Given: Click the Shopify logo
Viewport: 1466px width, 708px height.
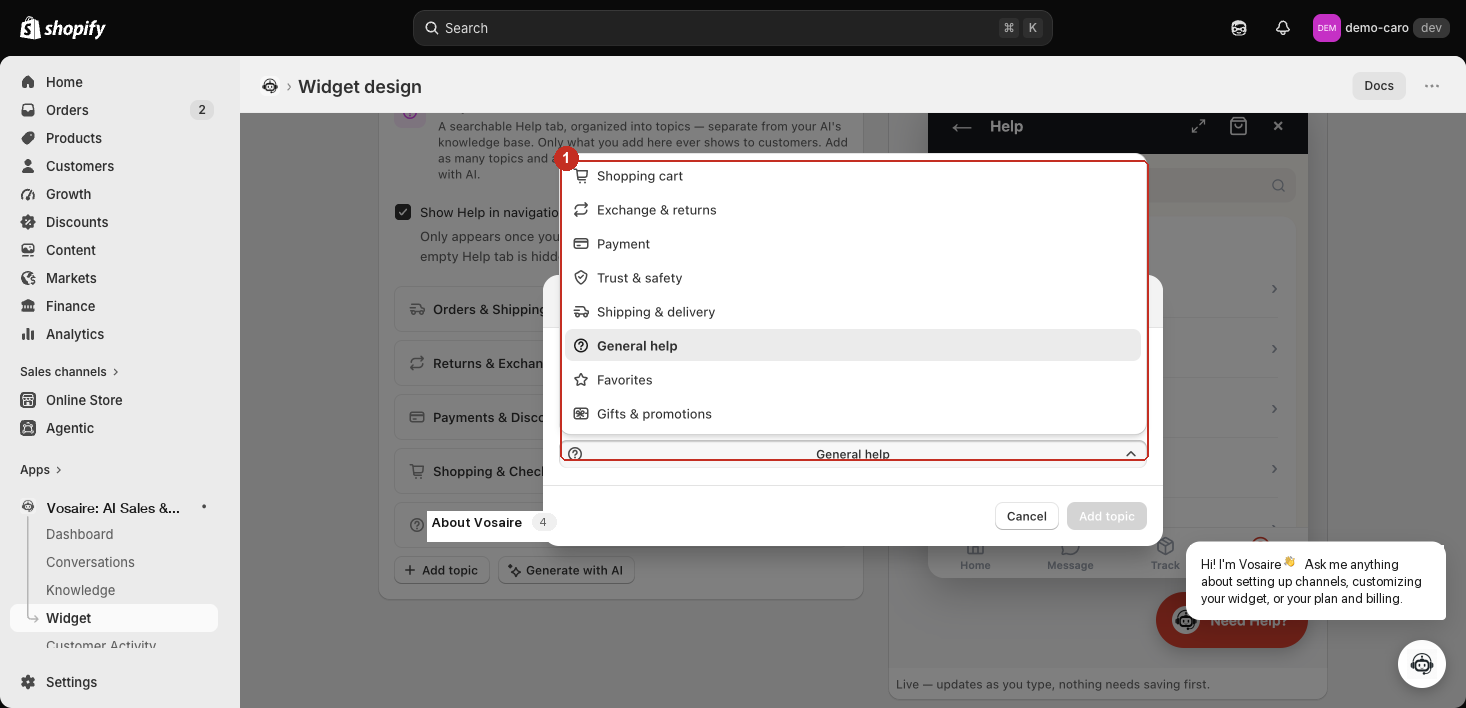Looking at the screenshot, I should pos(63,28).
